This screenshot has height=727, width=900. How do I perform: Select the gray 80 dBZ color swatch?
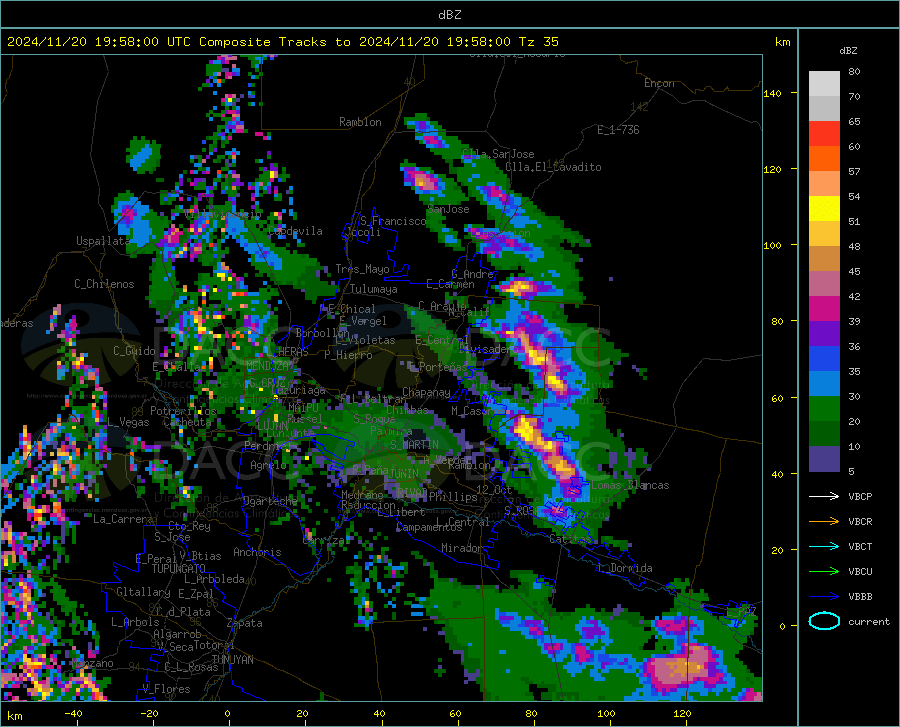[824, 84]
